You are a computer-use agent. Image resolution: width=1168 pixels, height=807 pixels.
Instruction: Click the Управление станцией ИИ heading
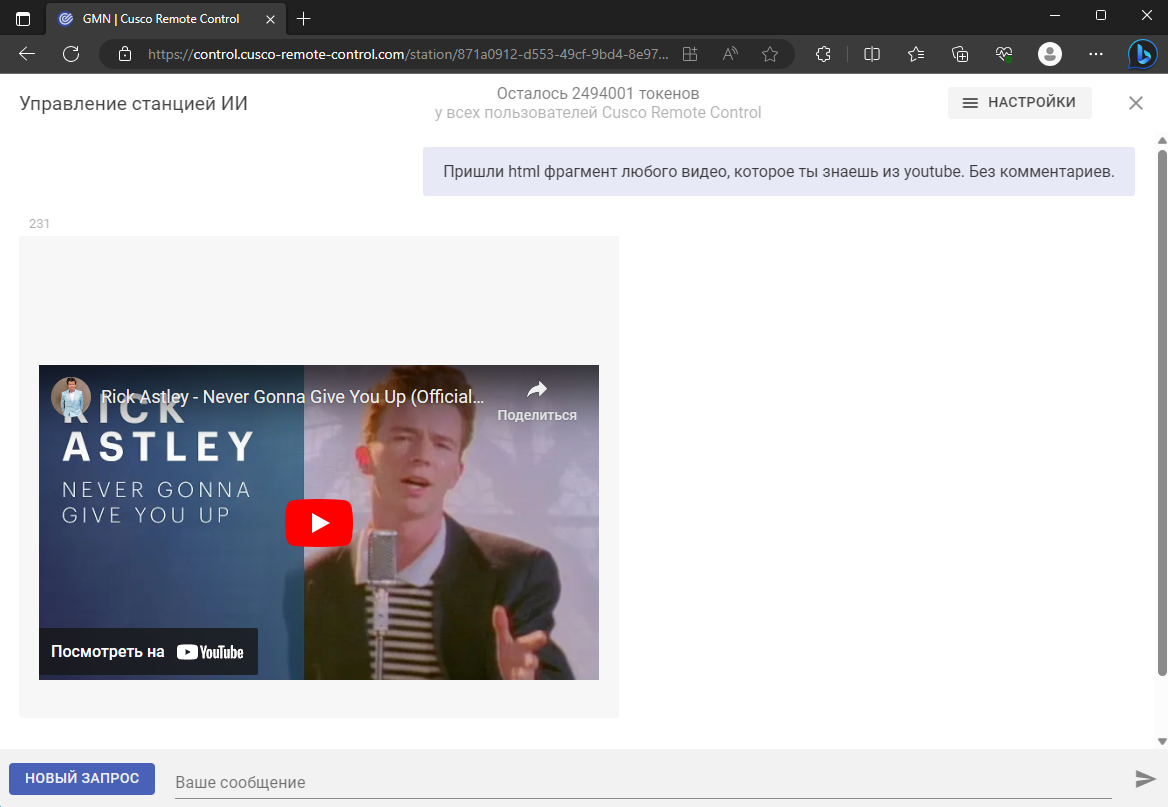tap(133, 104)
